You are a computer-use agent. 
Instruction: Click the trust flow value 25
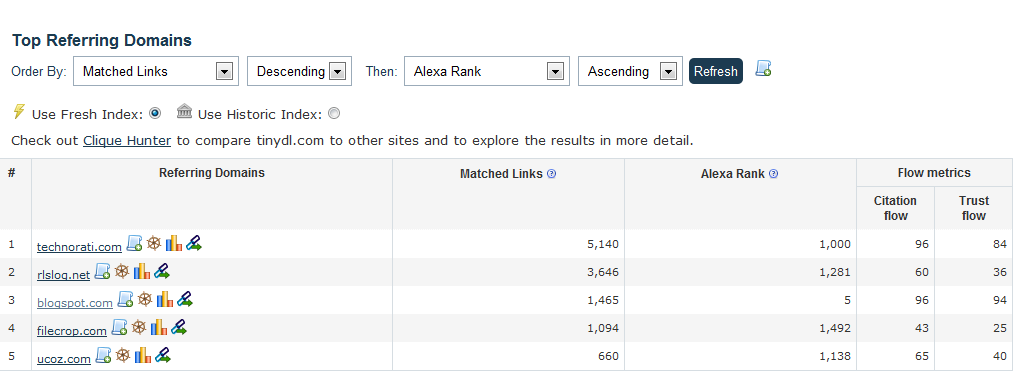1000,328
